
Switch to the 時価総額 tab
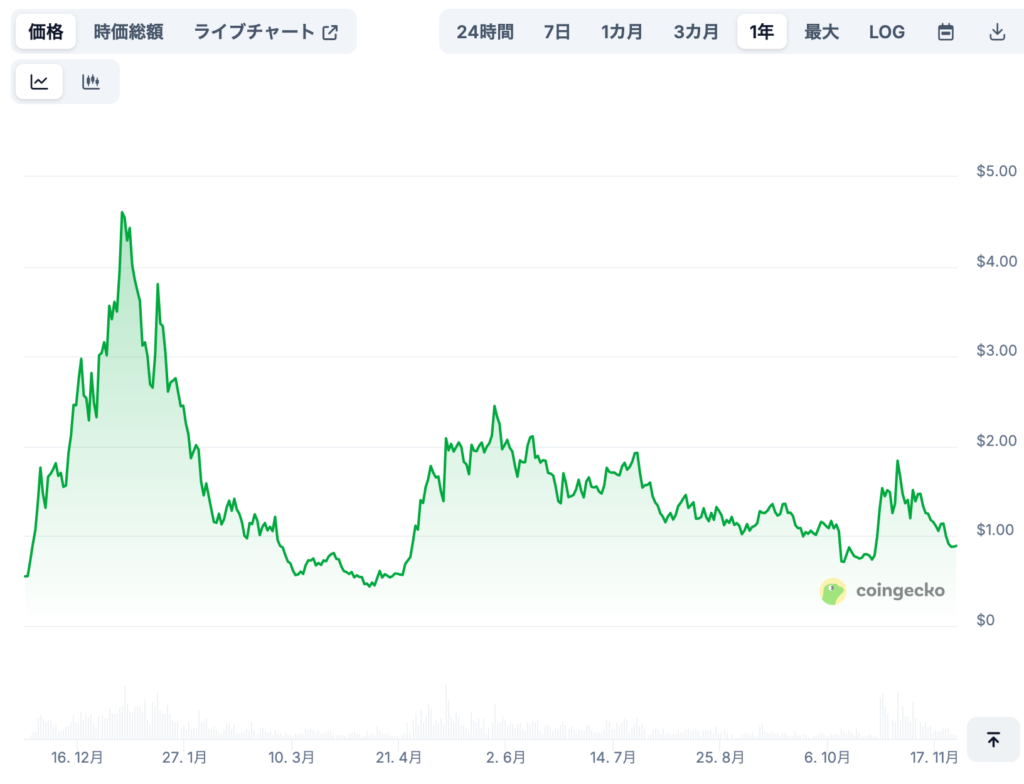(x=128, y=31)
